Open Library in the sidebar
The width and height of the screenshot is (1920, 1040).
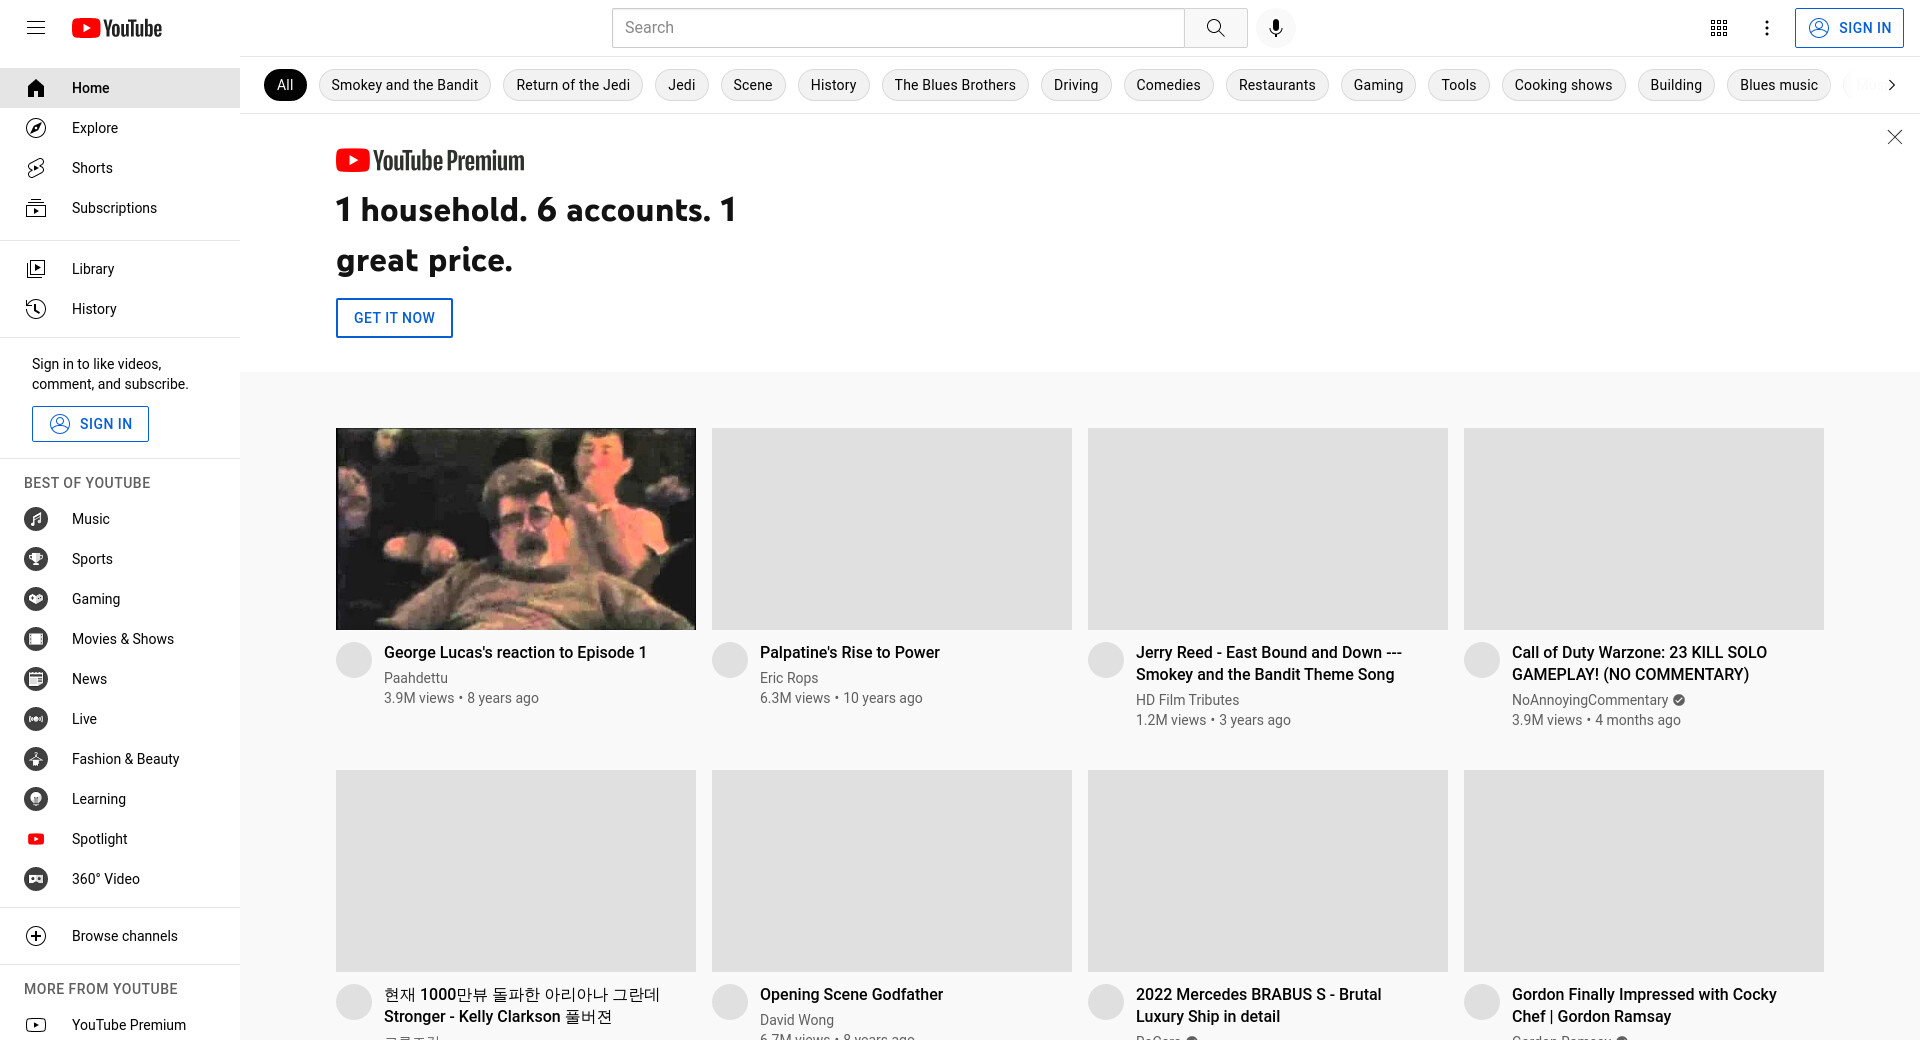click(120, 269)
